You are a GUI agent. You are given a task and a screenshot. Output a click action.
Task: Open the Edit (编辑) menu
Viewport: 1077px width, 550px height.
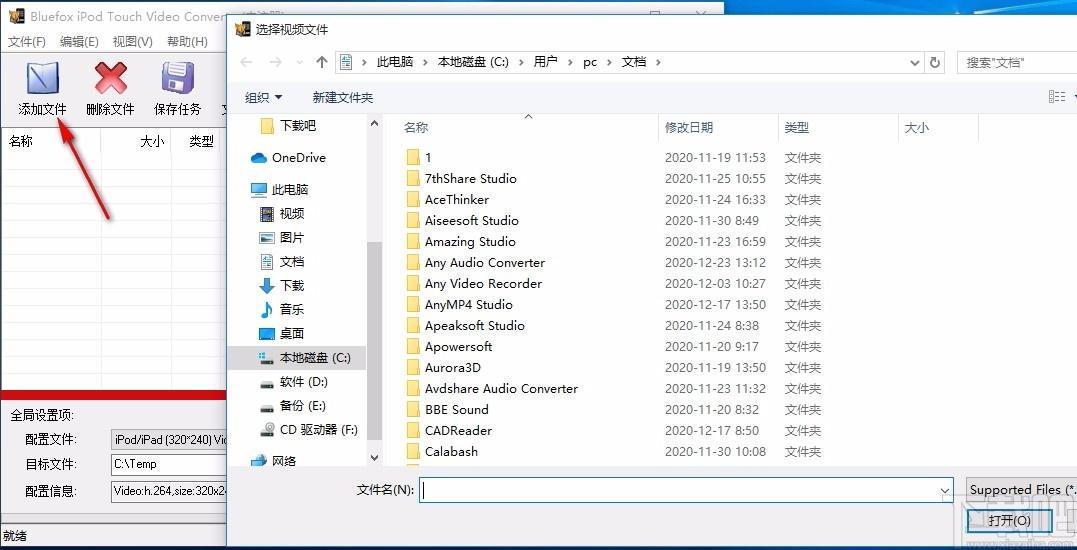click(79, 42)
